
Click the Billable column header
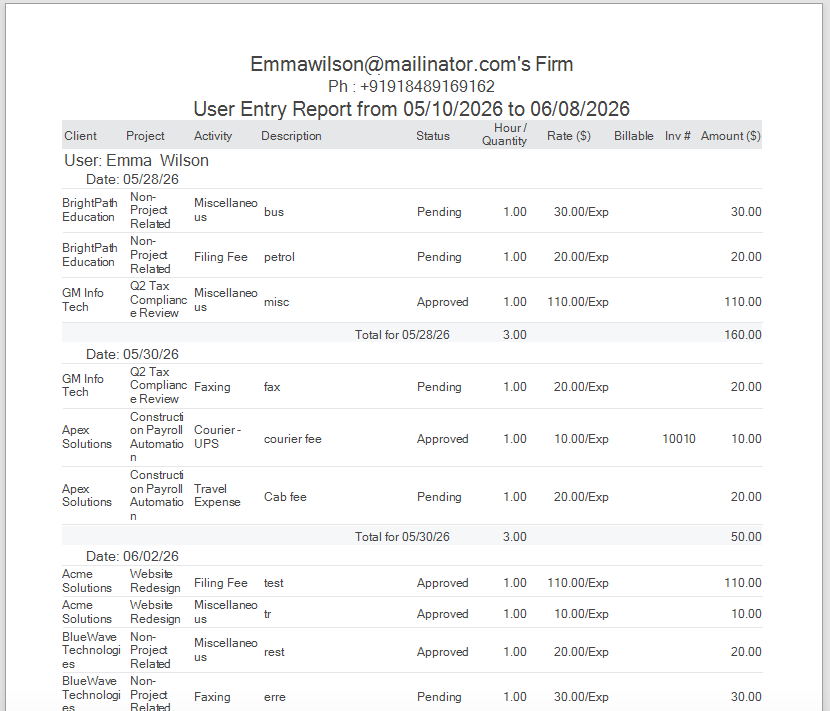tap(634, 136)
